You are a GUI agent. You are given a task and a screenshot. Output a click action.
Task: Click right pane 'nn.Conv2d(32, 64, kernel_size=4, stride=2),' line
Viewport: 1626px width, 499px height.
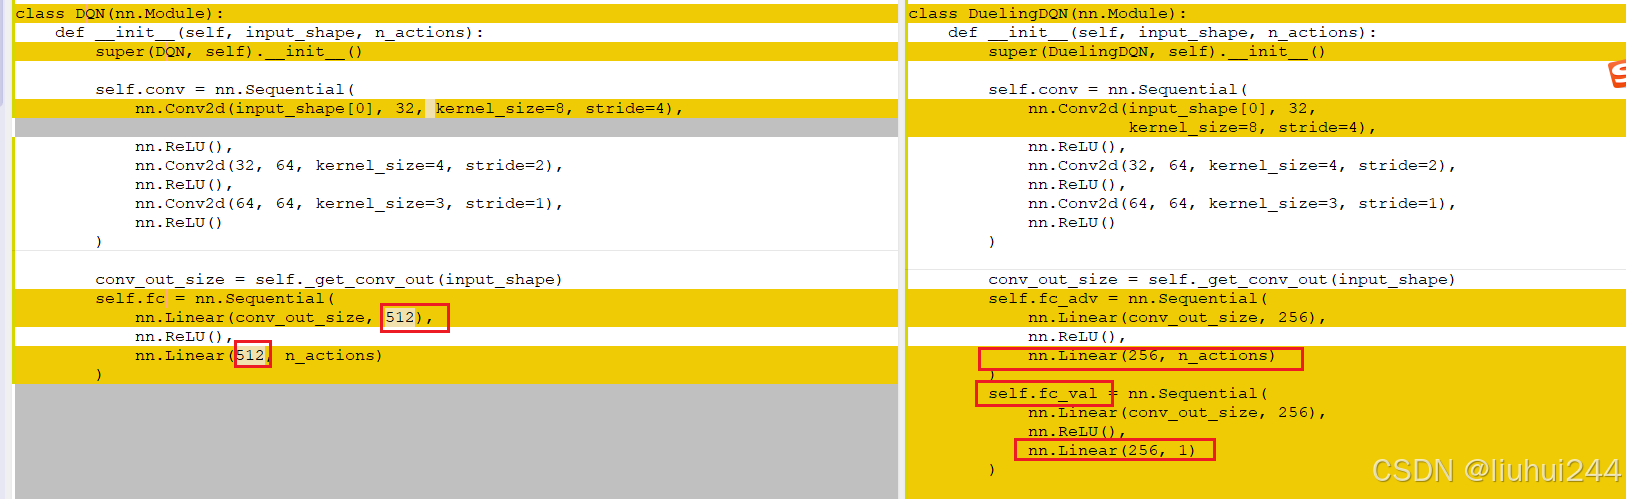point(1242,166)
